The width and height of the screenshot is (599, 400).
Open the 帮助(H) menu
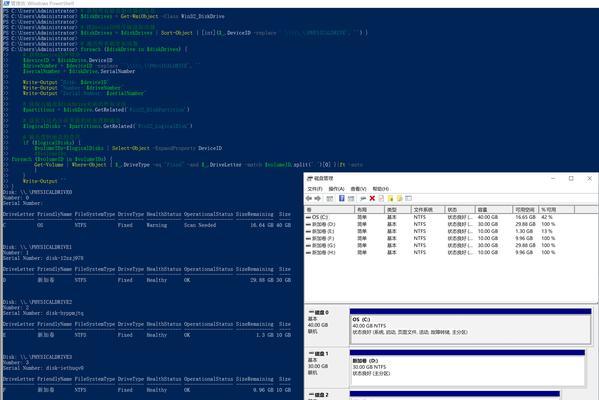[x=380, y=189]
